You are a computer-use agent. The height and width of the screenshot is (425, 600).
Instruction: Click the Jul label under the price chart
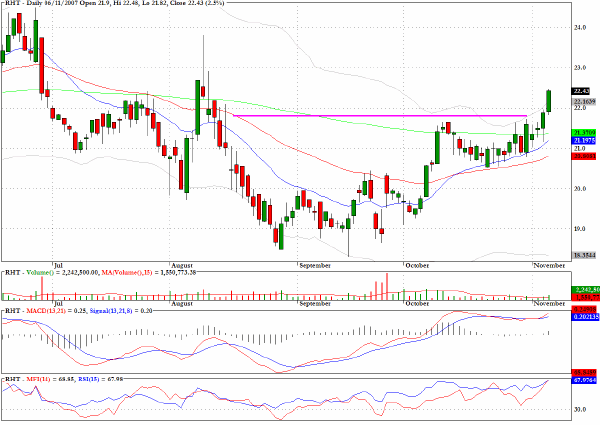(58, 265)
